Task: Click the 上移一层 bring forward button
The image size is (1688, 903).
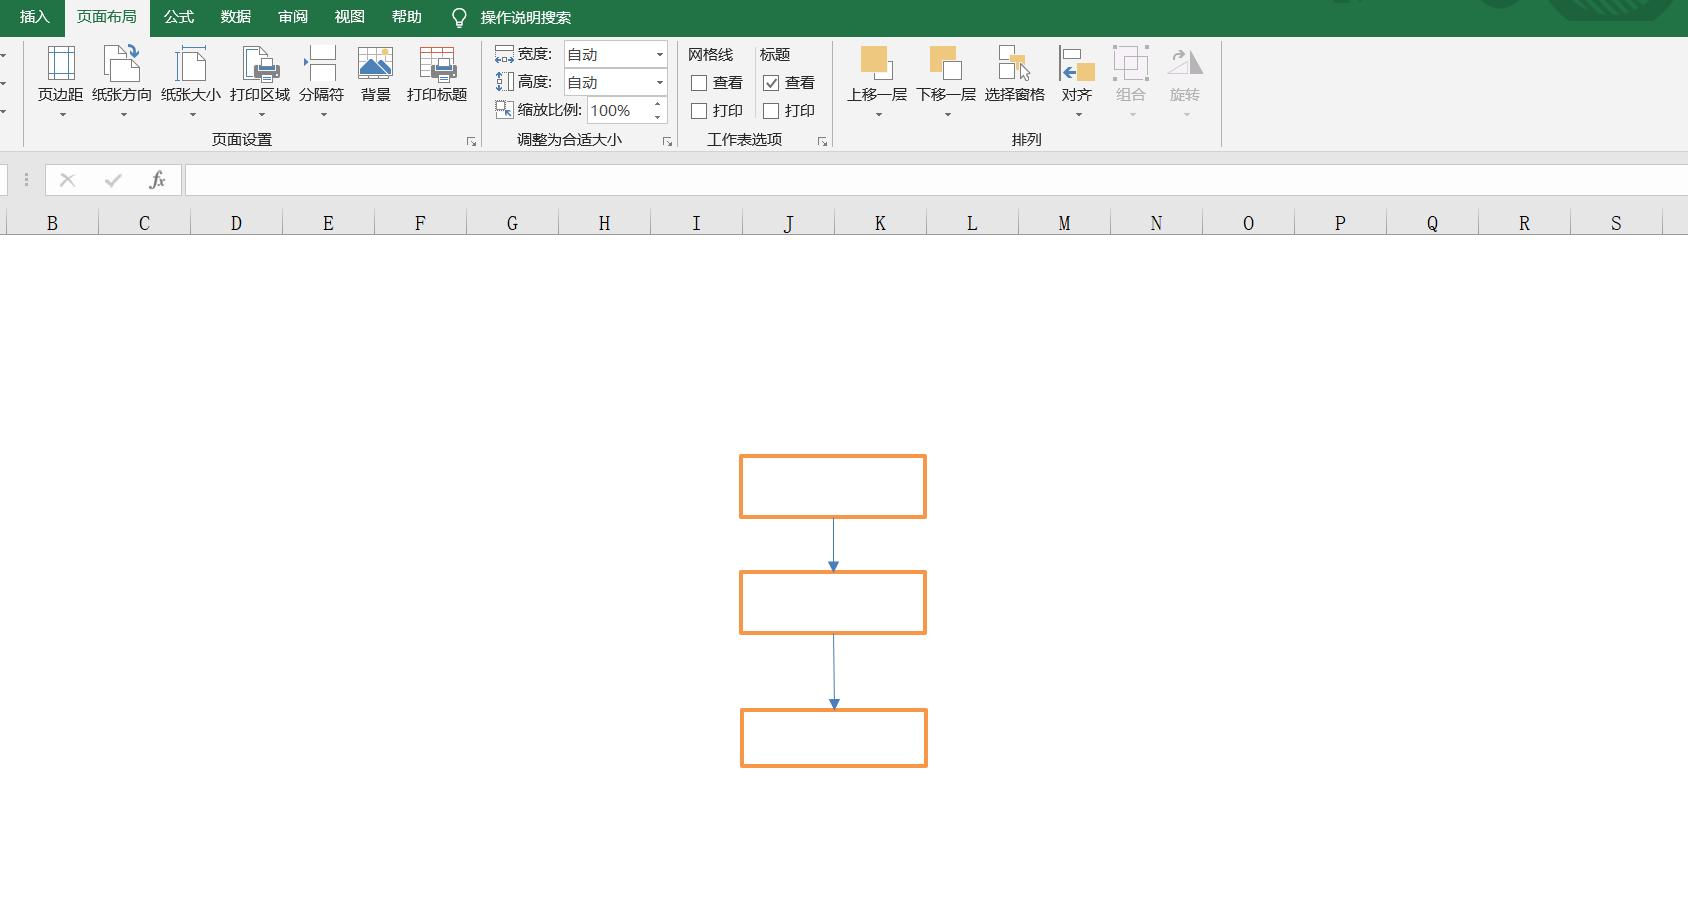Action: pos(876,64)
